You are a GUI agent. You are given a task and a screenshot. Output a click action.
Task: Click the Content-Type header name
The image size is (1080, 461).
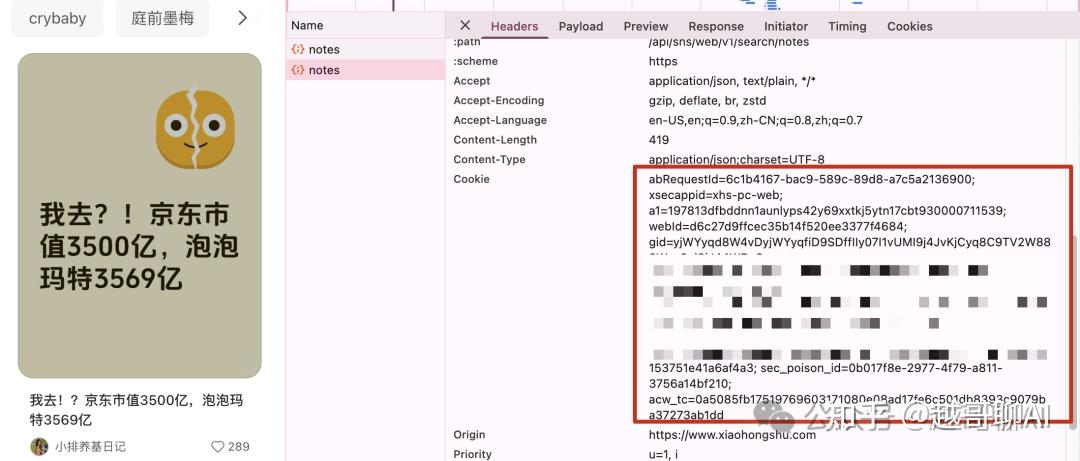[490, 160]
